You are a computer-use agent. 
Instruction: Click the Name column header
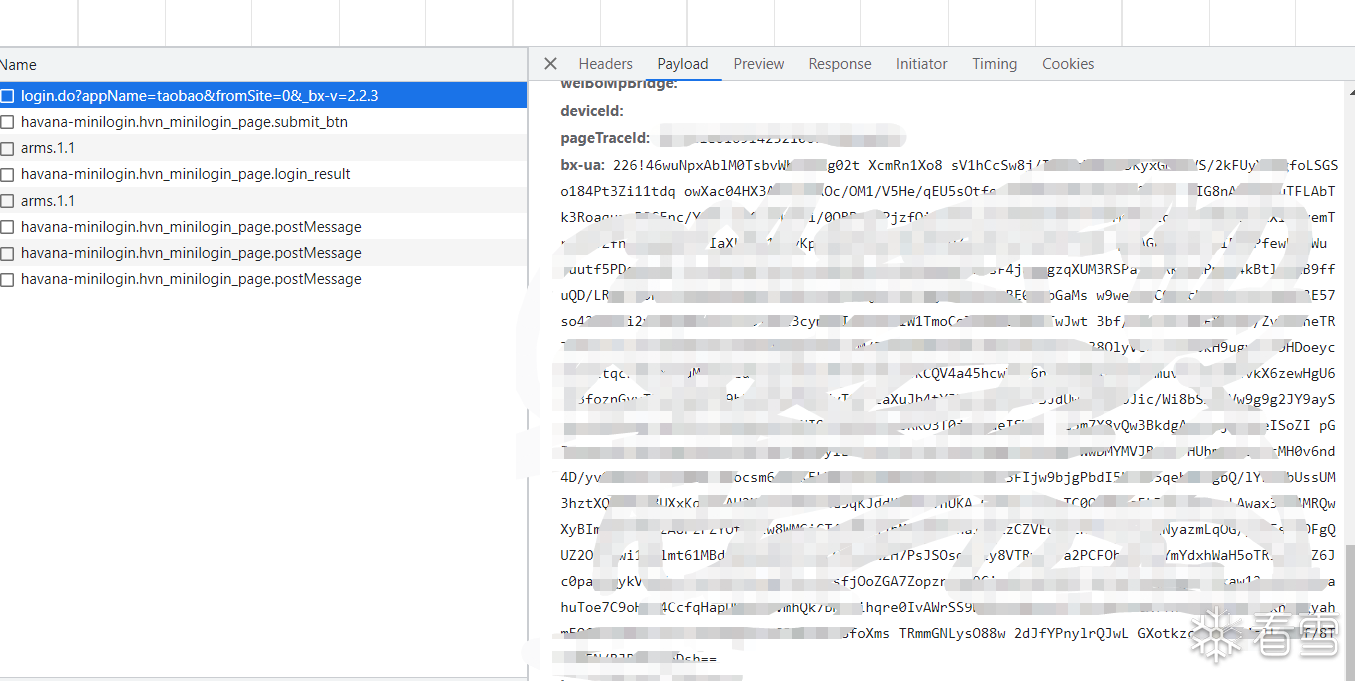(263, 65)
